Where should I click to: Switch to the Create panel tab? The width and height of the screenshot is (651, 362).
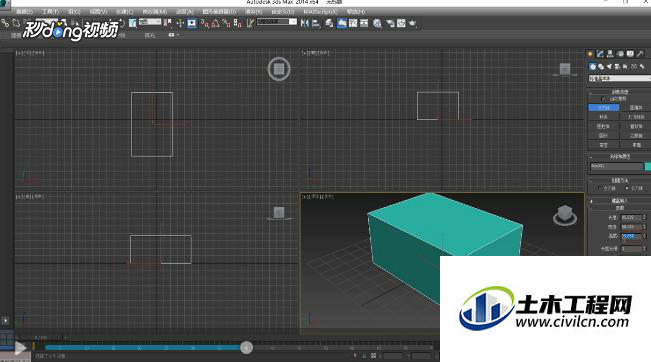click(590, 54)
